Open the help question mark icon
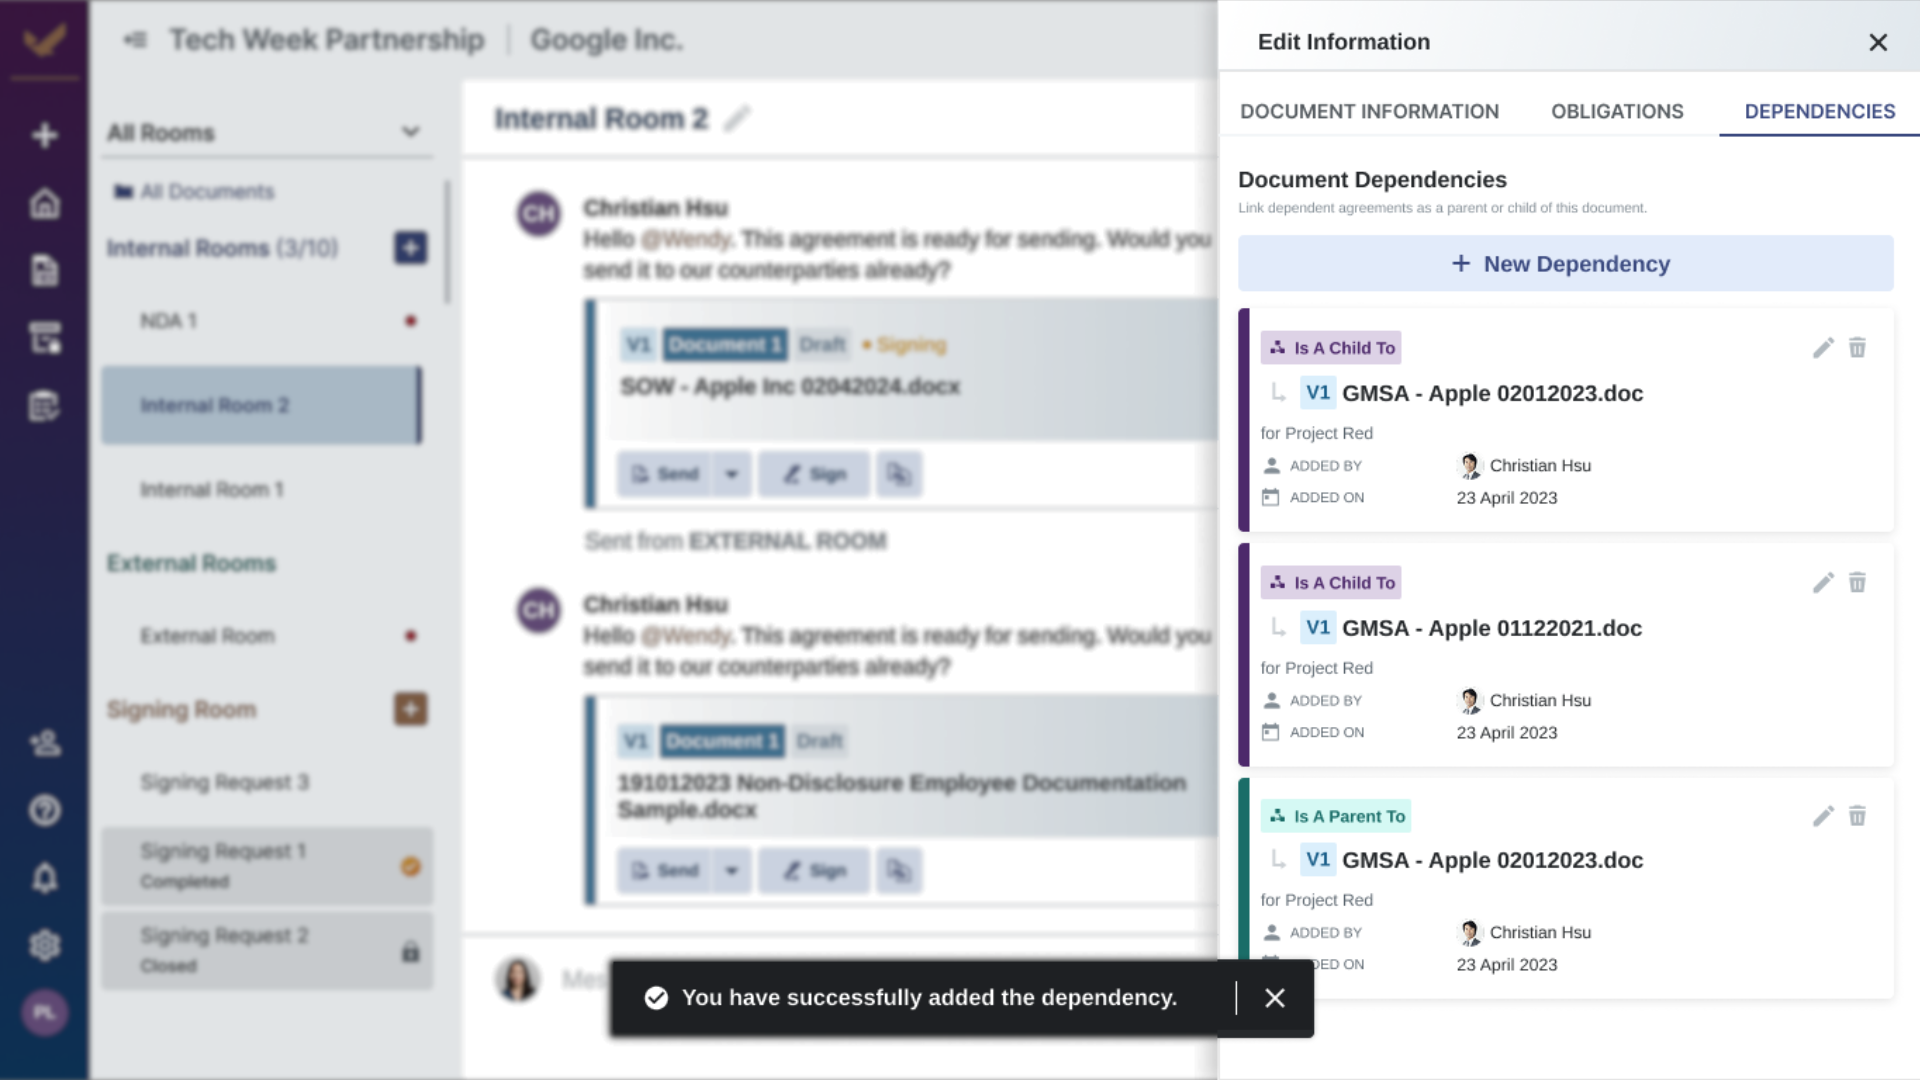This screenshot has width=1920, height=1080. [44, 810]
